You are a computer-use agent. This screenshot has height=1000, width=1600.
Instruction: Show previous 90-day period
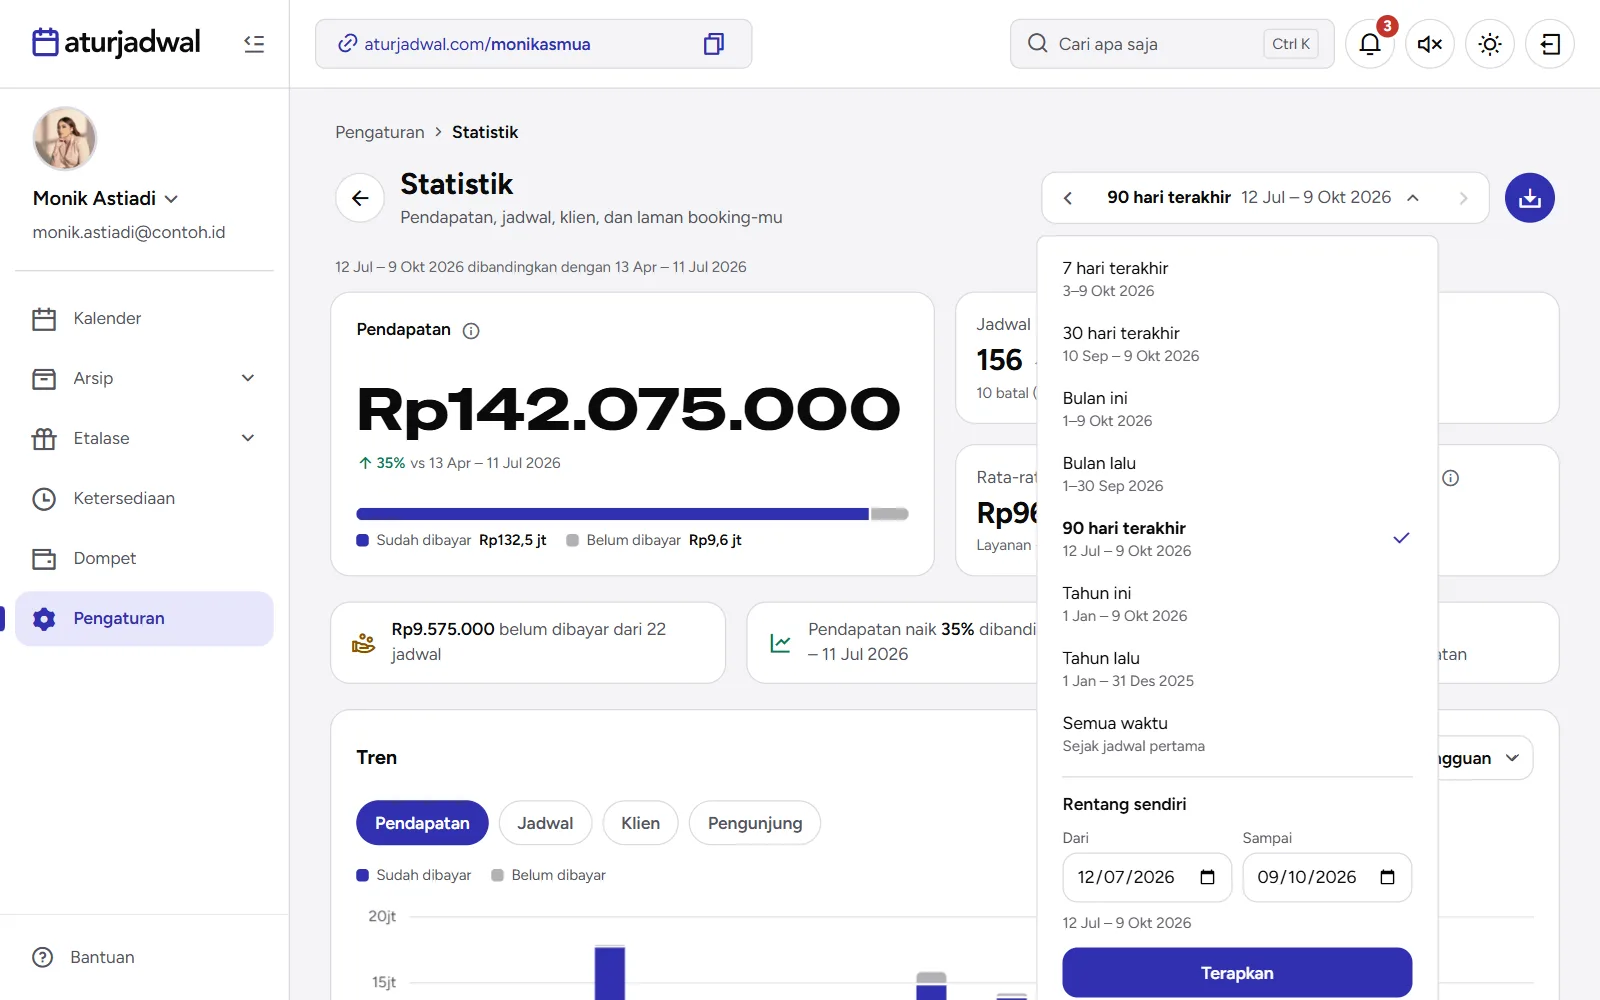point(1068,198)
